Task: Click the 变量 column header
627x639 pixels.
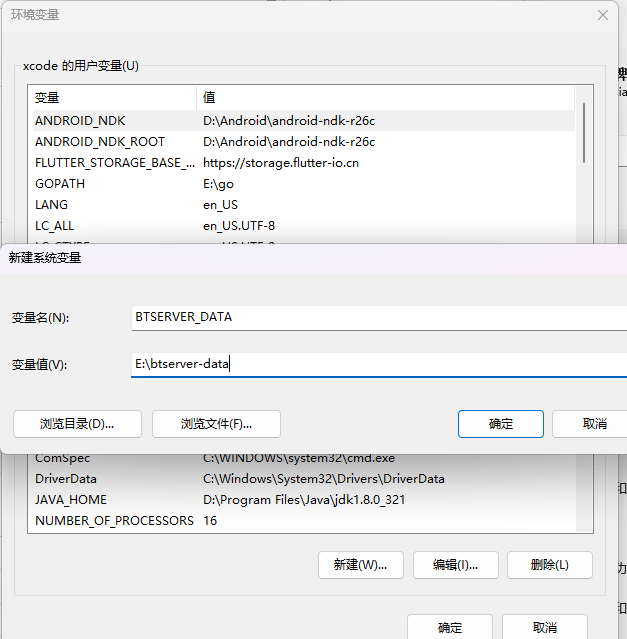Action: click(114, 98)
